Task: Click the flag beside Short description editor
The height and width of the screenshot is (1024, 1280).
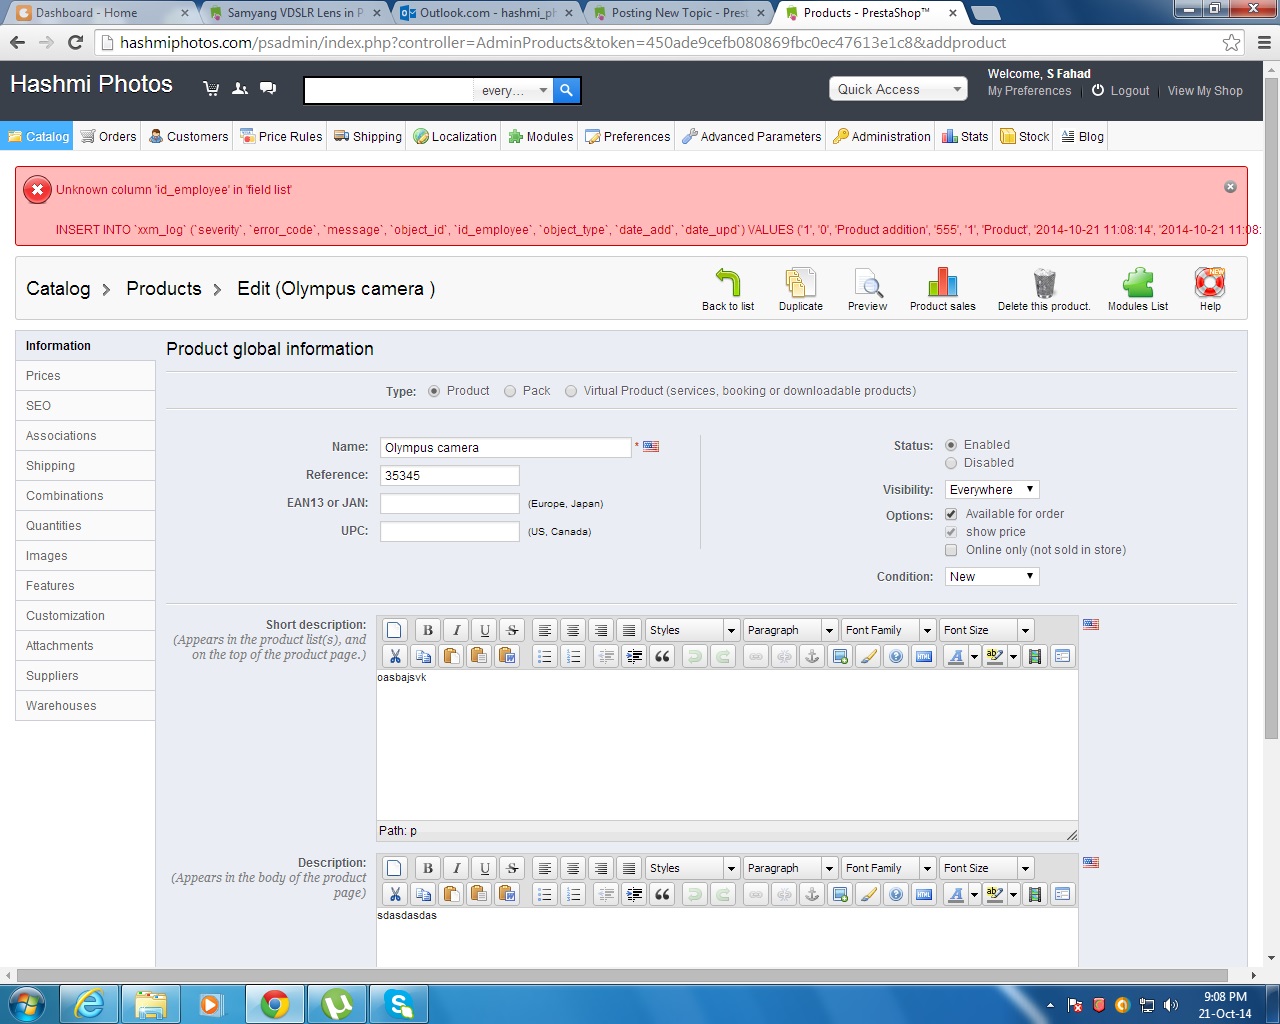Action: [1091, 624]
